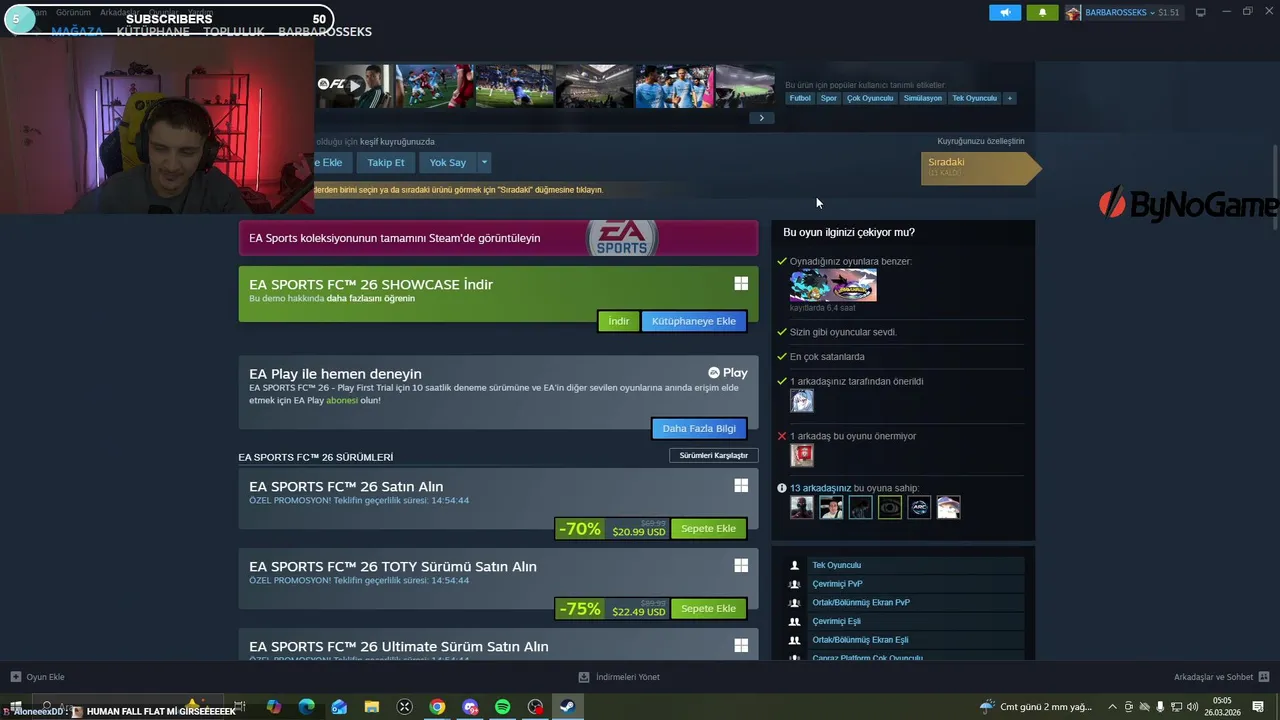Expand the Yok Say dropdown arrow

click(484, 162)
